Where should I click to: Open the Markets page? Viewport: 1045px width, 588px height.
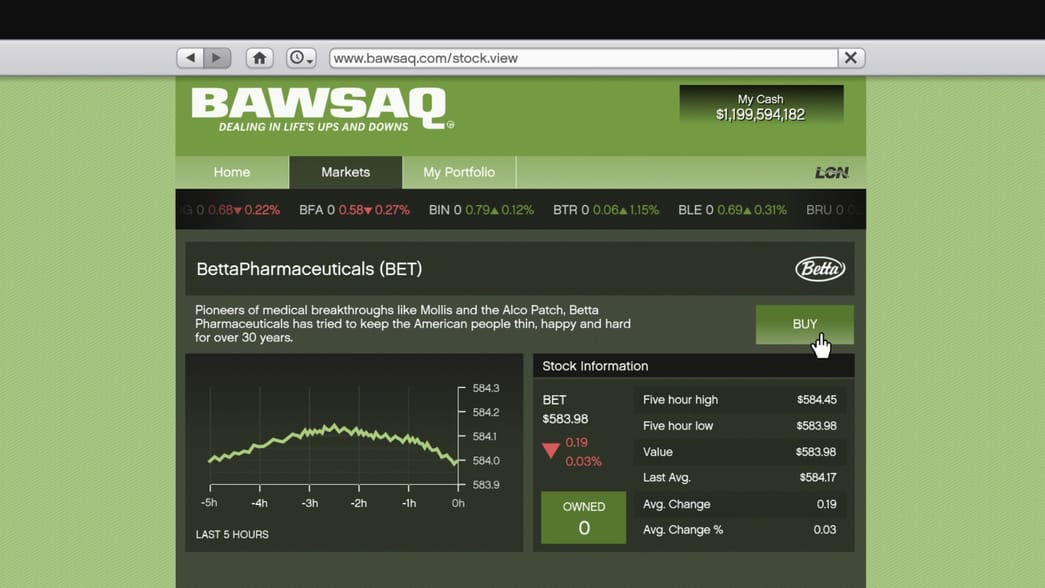point(345,172)
